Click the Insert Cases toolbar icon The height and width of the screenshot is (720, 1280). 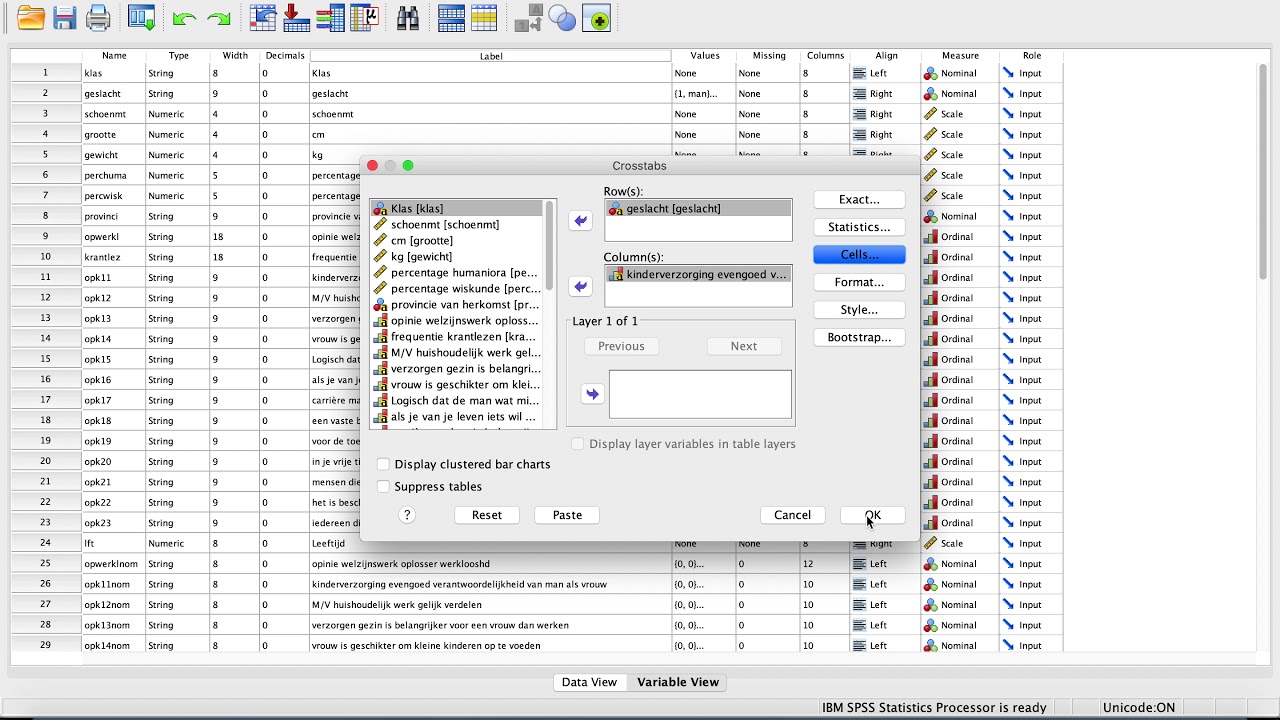coord(451,18)
